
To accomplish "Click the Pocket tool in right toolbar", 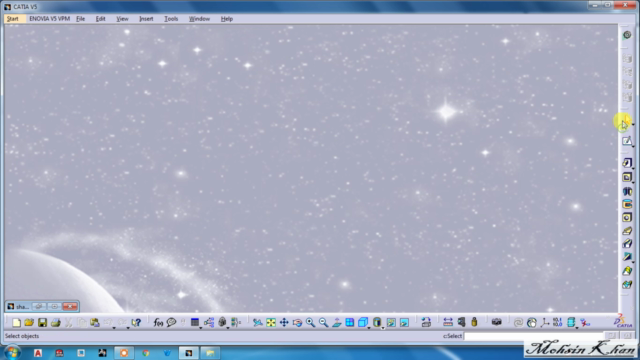I will 627,177.
